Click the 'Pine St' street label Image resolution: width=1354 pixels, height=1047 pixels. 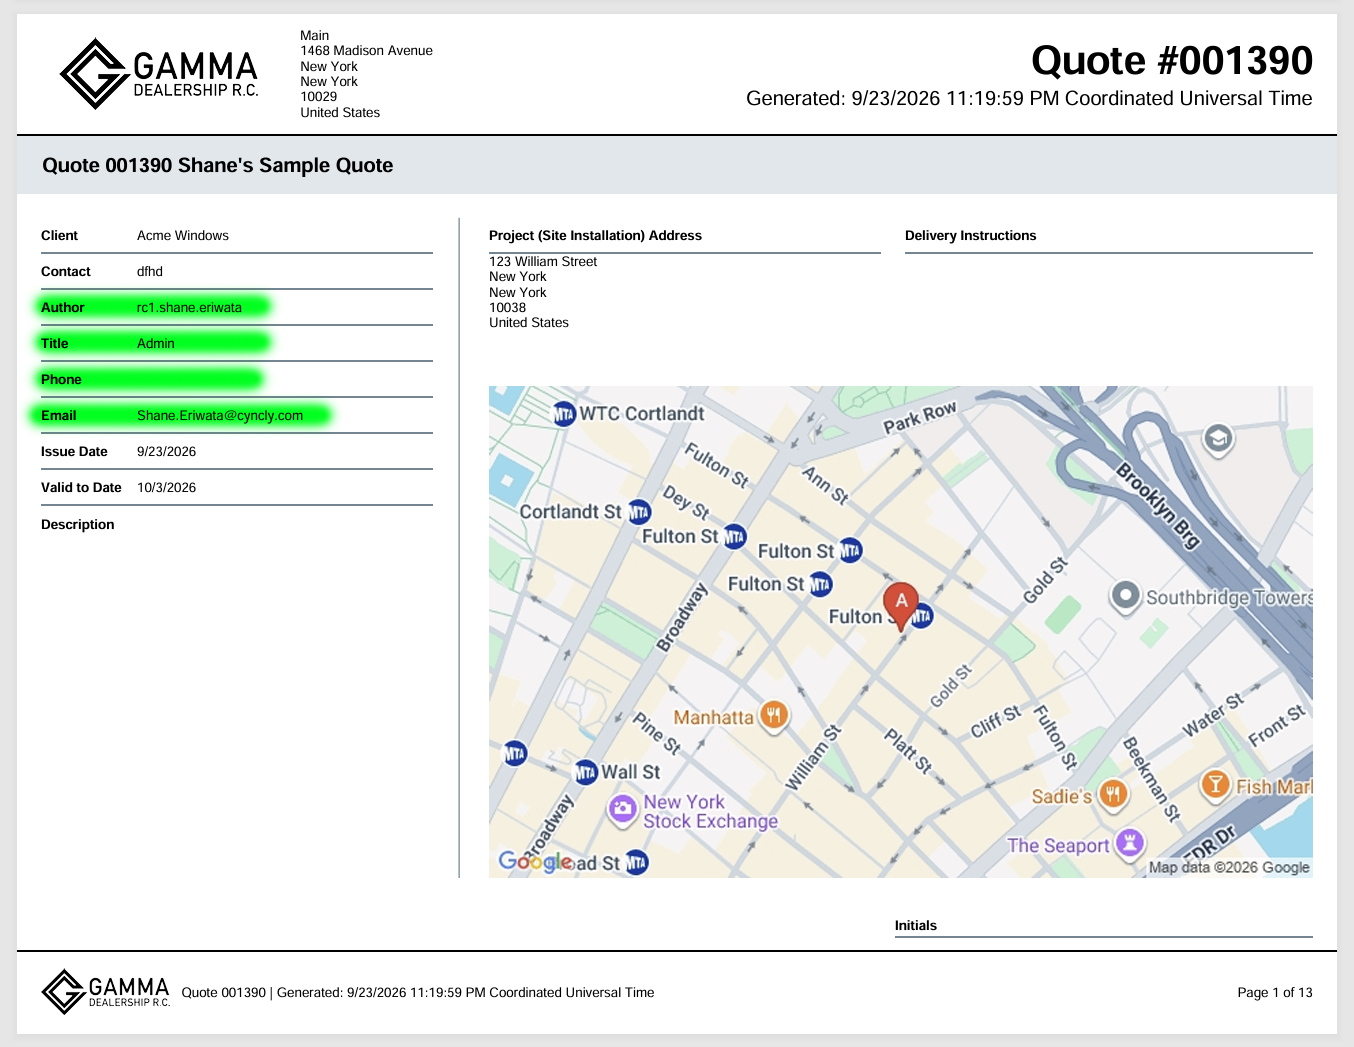pos(657,733)
